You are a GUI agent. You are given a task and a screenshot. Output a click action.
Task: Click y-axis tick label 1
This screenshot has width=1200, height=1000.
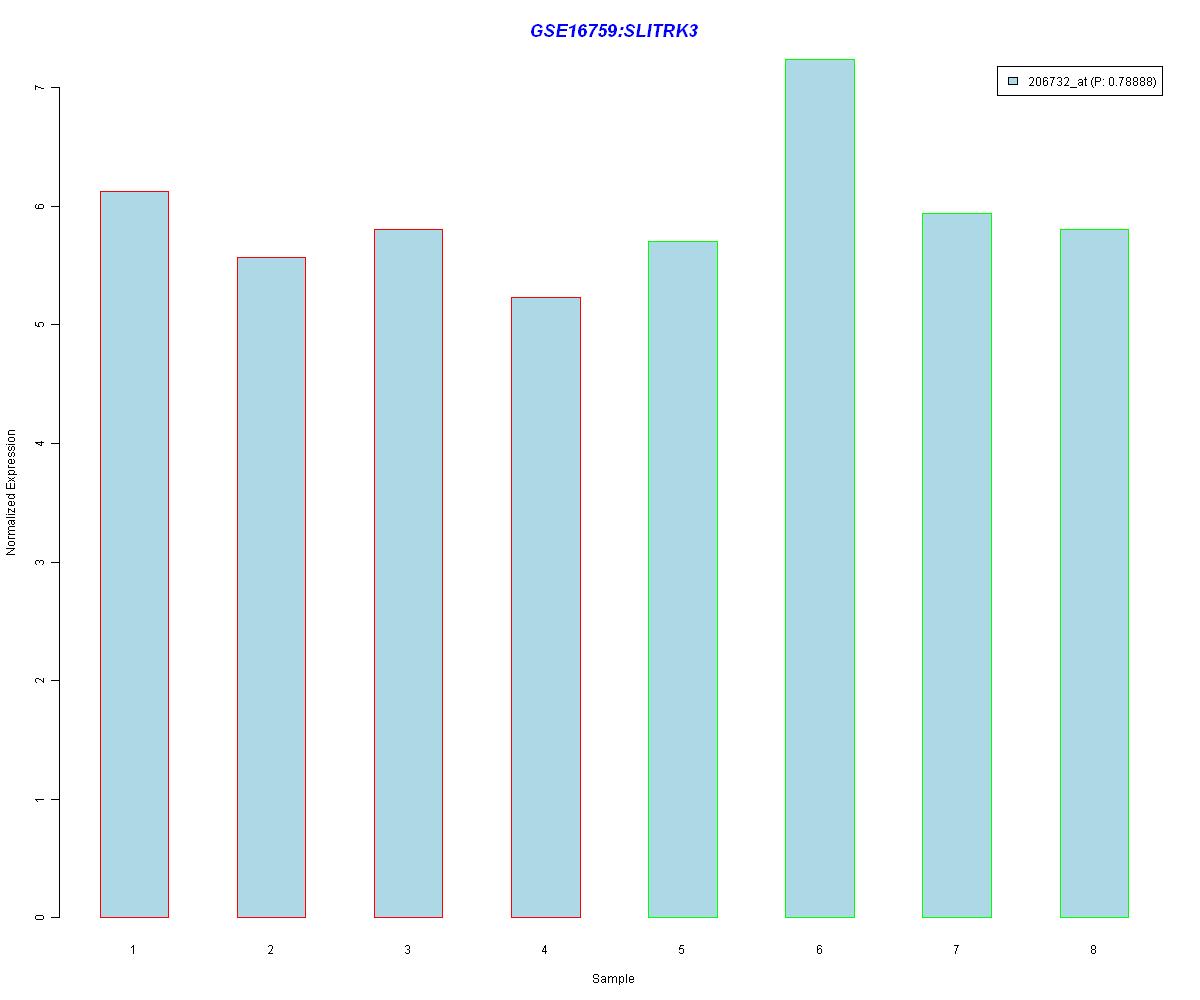[x=40, y=799]
